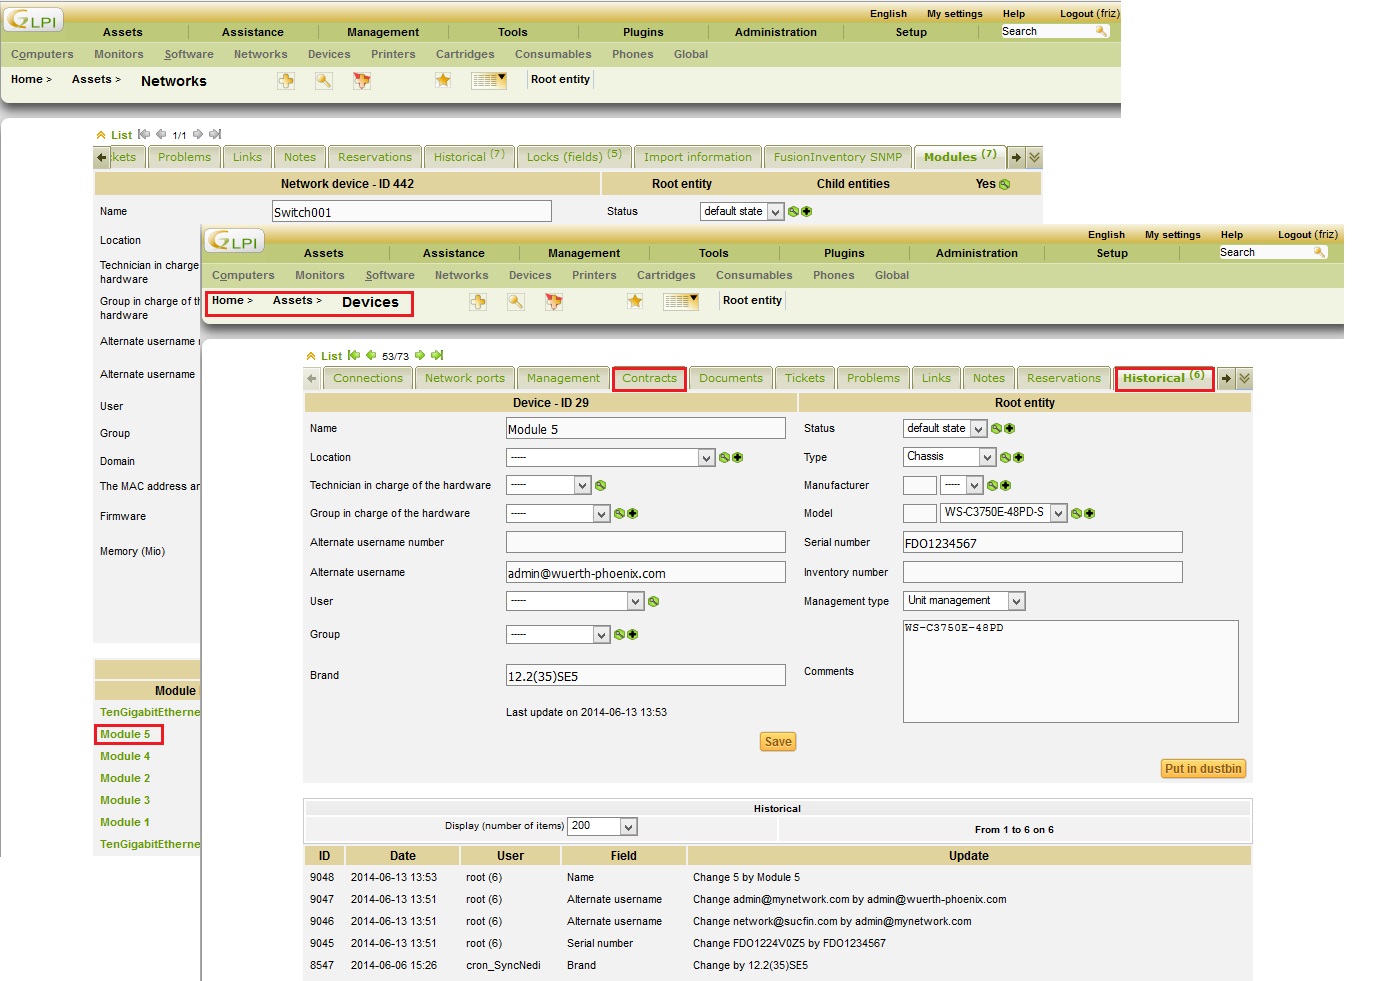
Task: Open the Administration menu in the Devices window
Action: click(976, 253)
